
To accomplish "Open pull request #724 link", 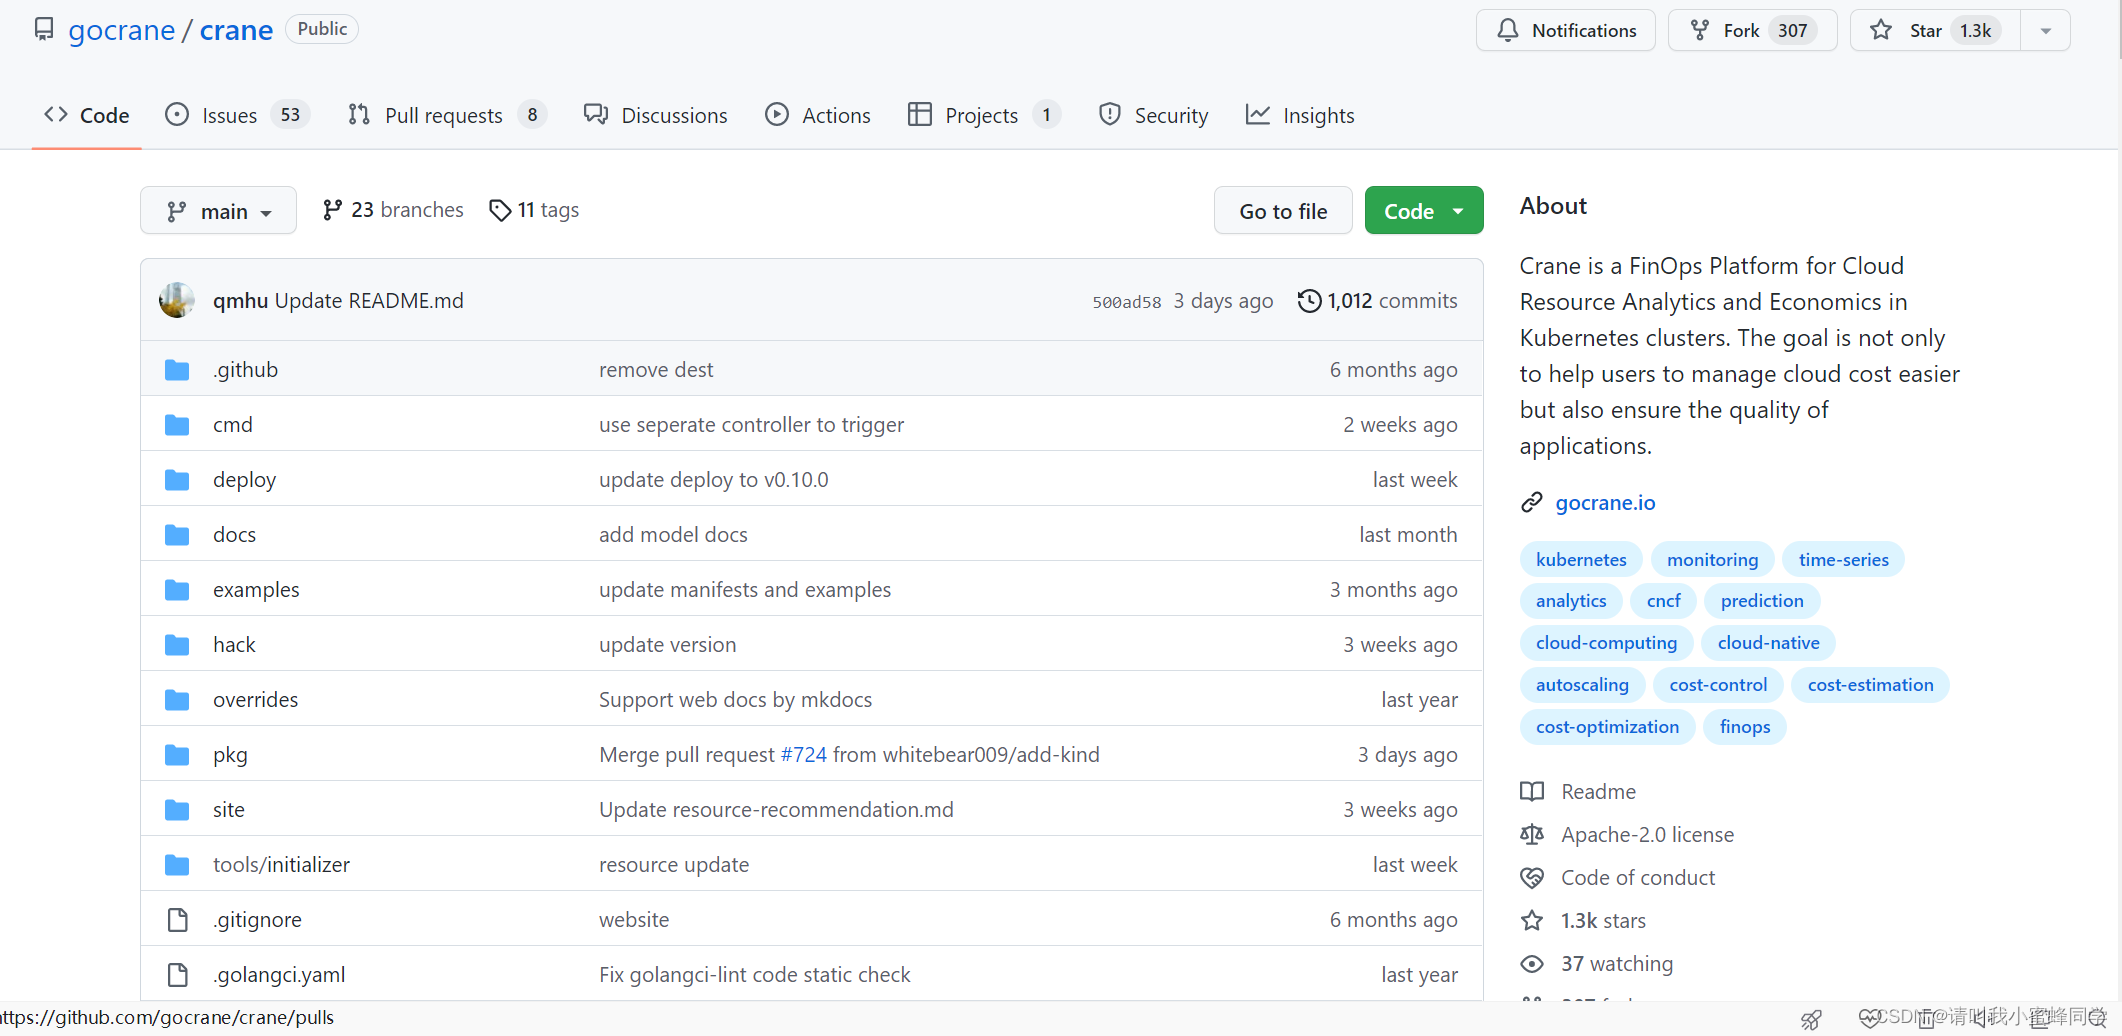I will pyautogui.click(x=803, y=755).
